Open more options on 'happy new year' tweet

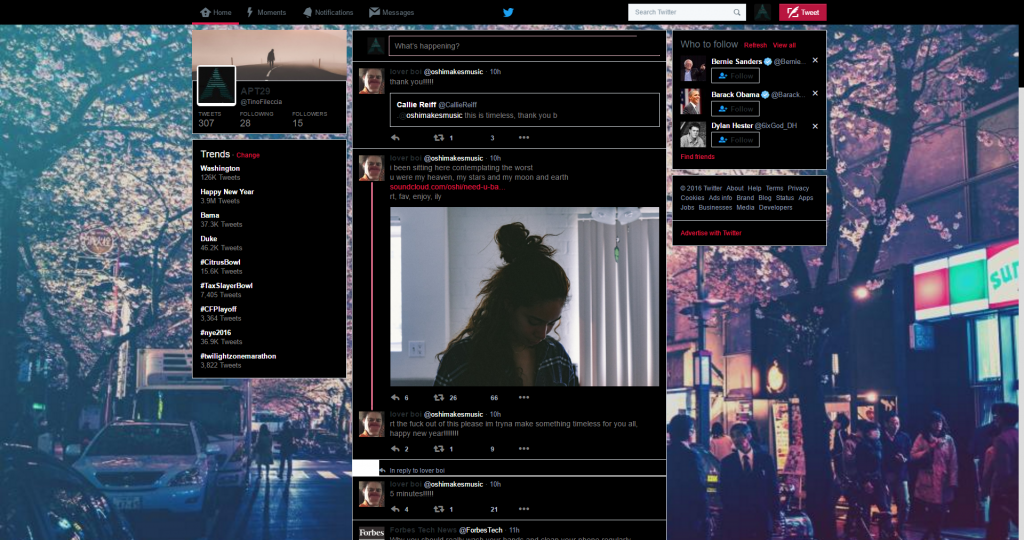pos(524,449)
